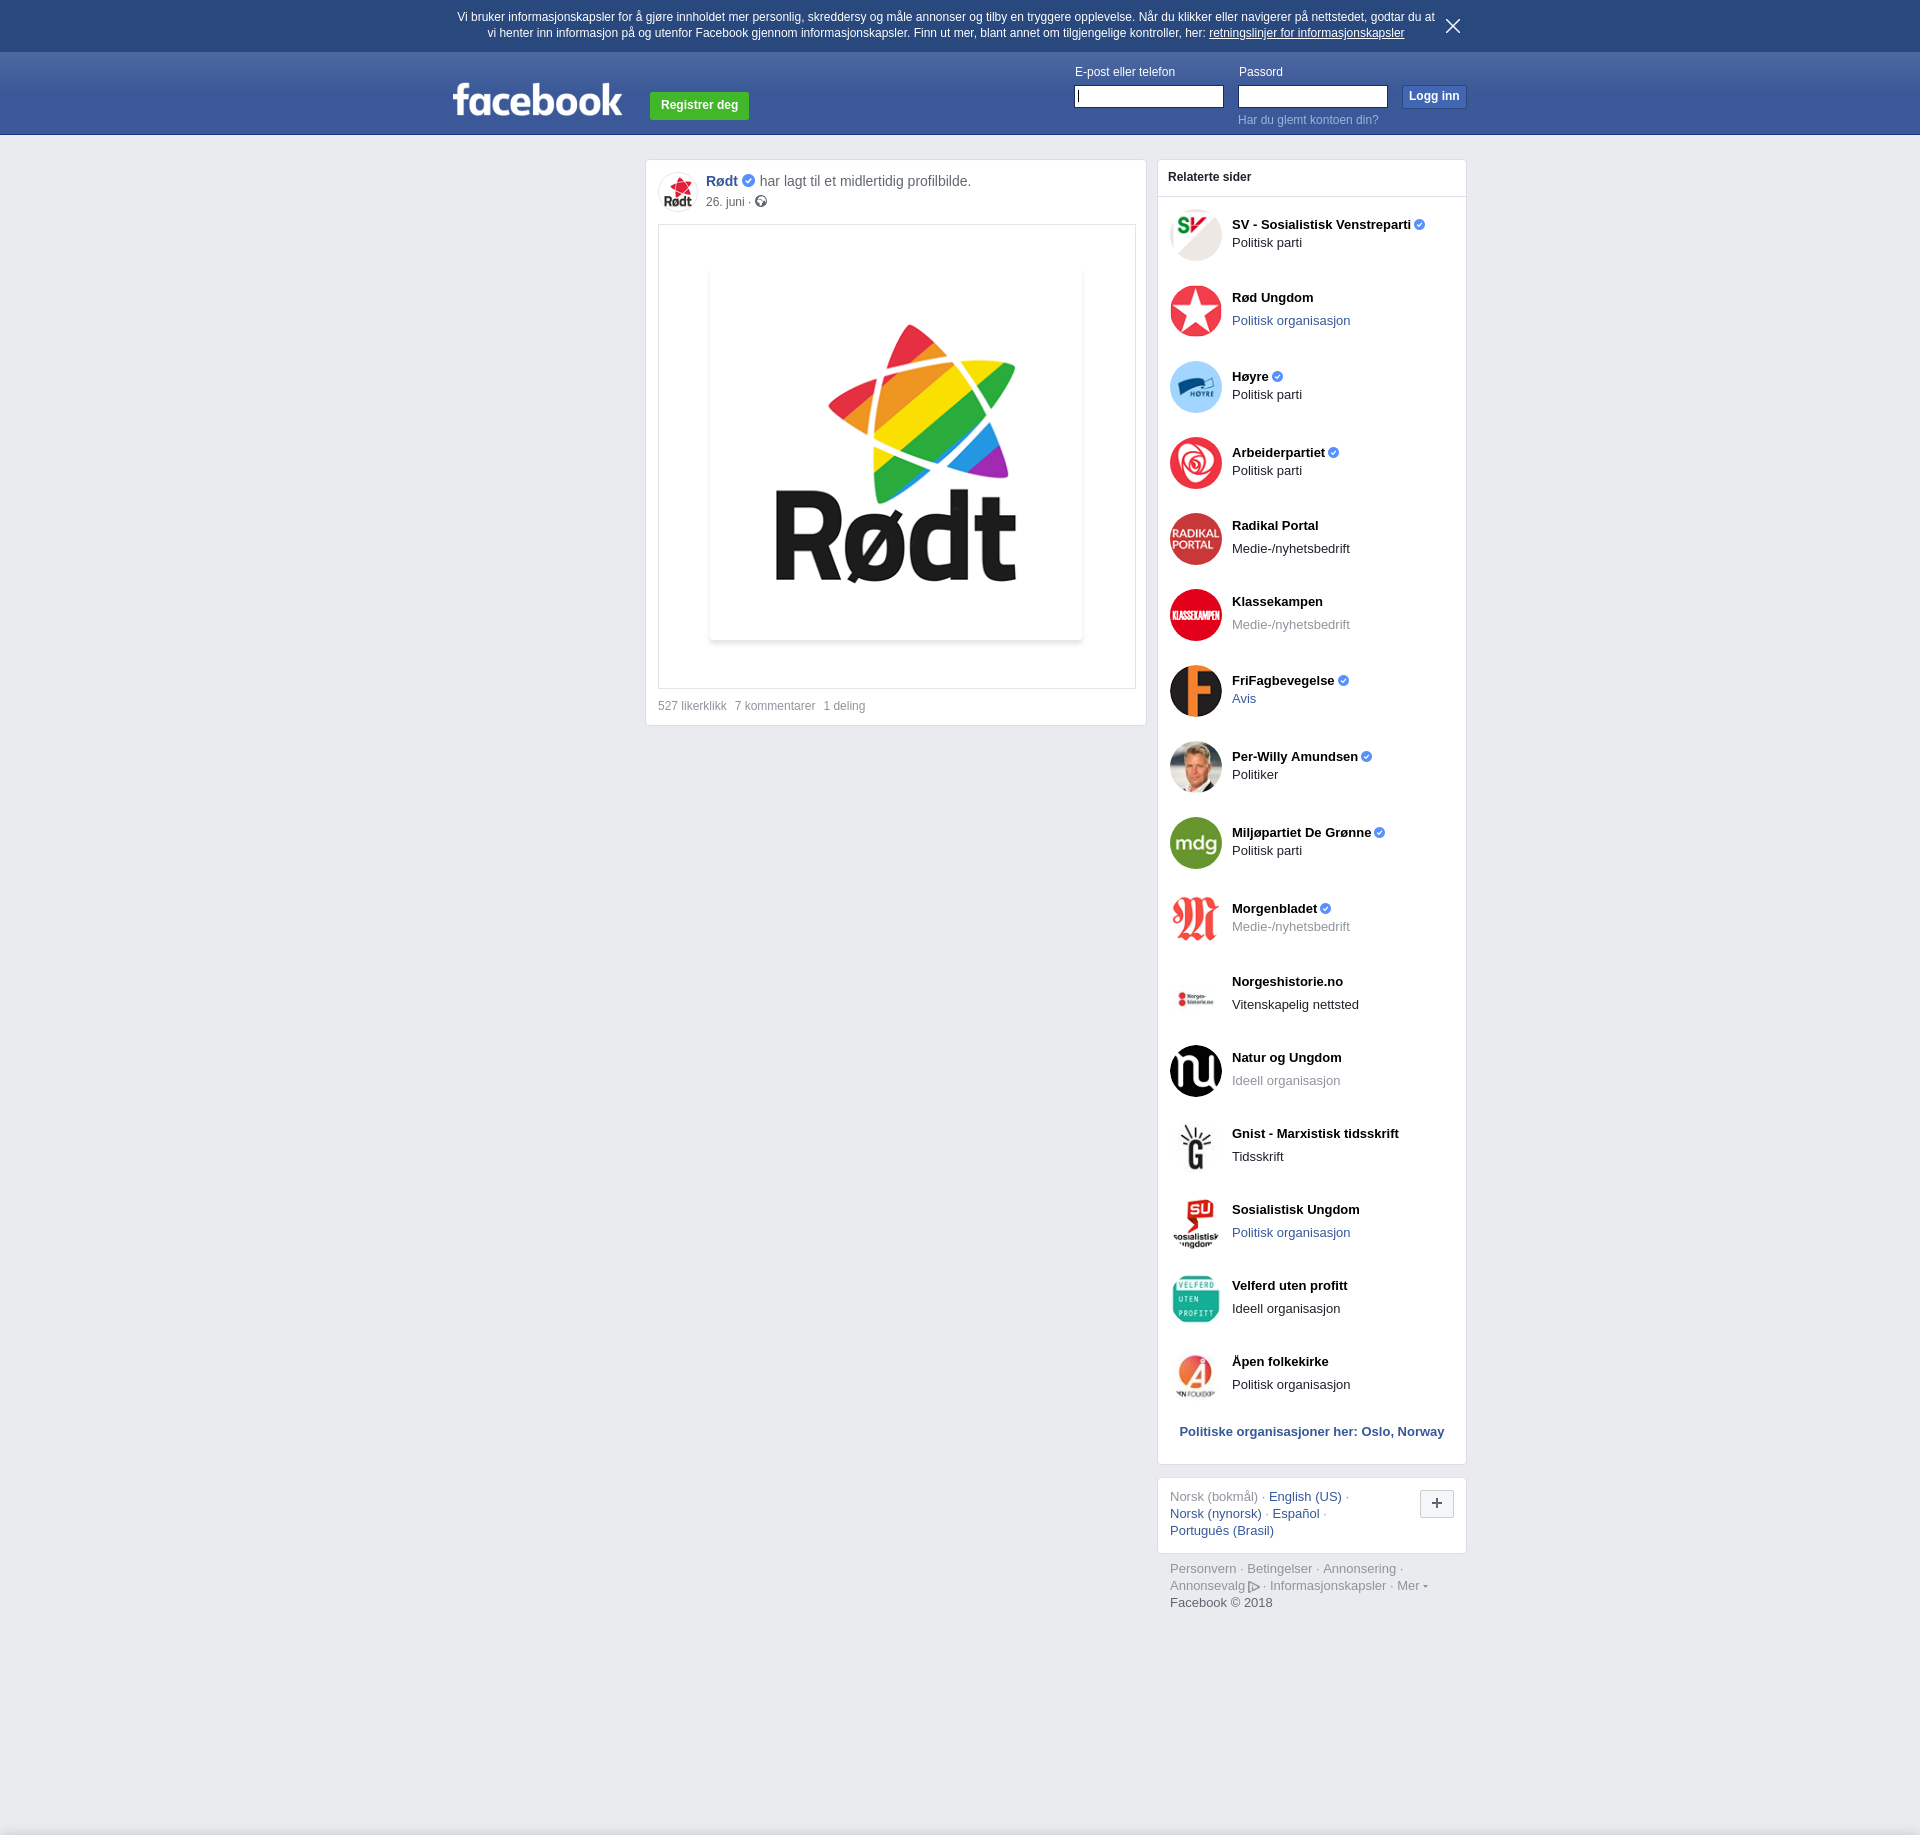Image resolution: width=1920 pixels, height=1835 pixels.
Task: Open Natur og Ungdom logo
Action: click(x=1196, y=1071)
